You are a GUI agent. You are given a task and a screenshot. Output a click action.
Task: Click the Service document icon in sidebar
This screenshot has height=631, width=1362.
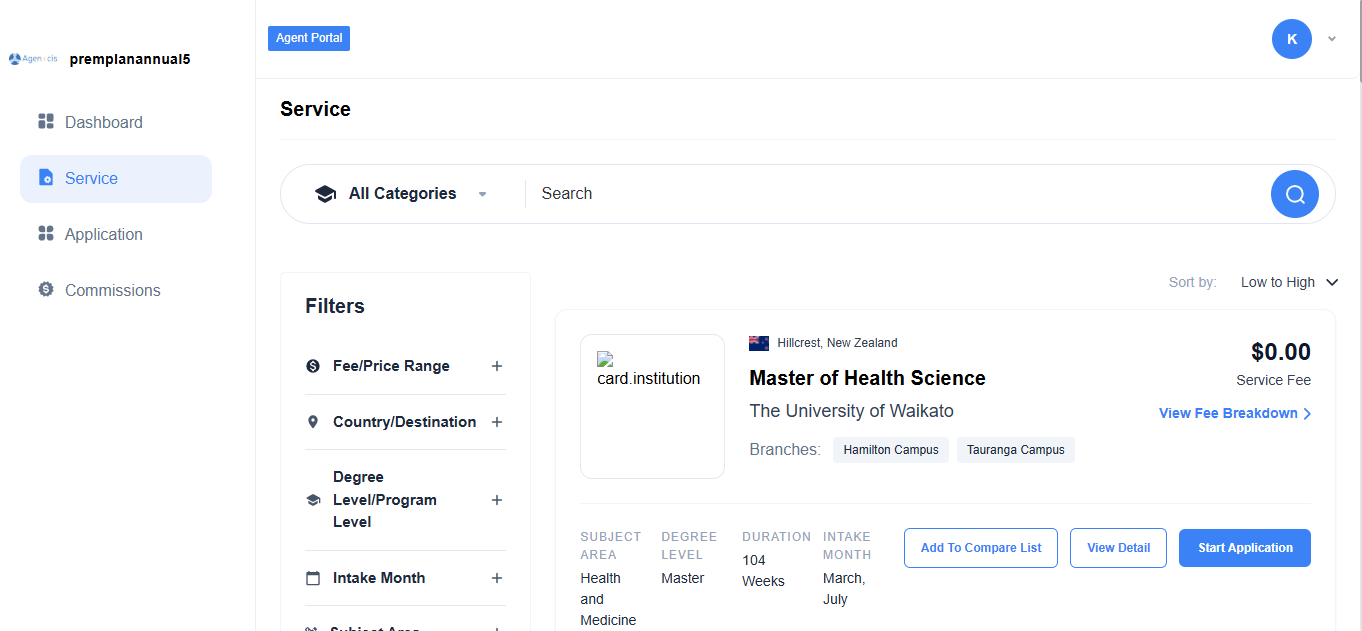tap(46, 178)
